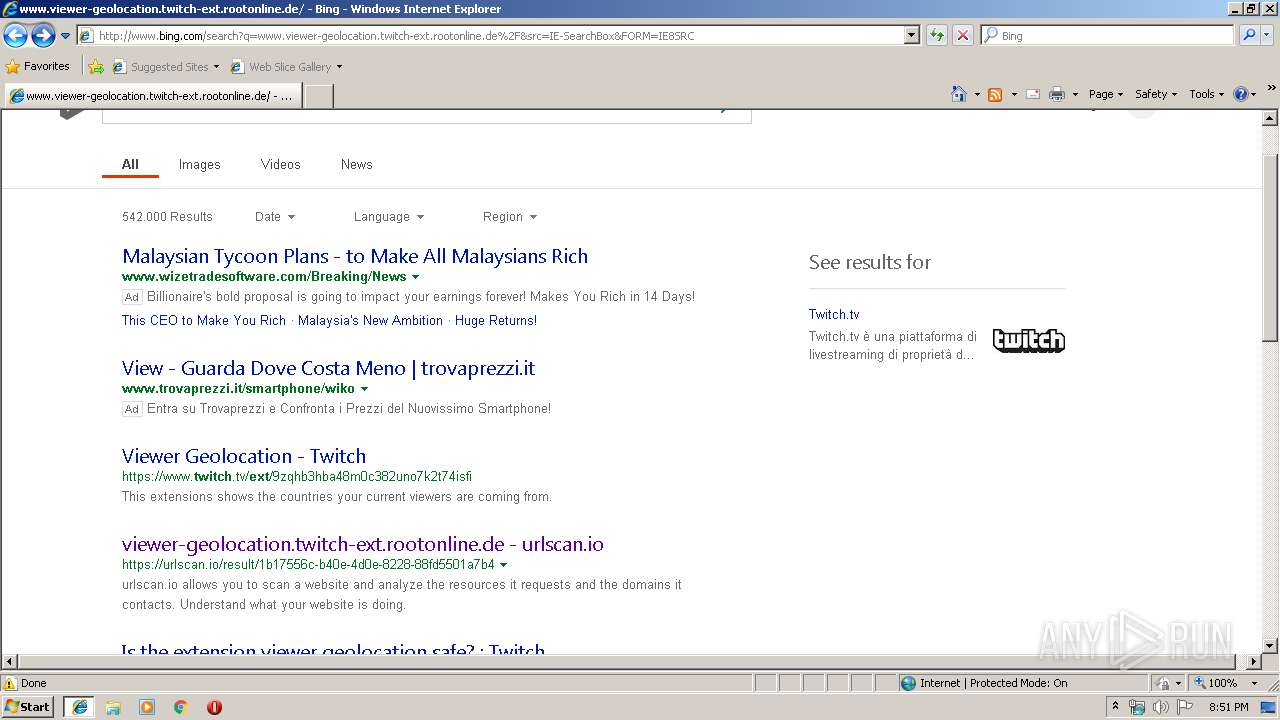Viewport: 1280px width, 720px height.
Task: Expand the address bar history dropdown
Action: click(912, 35)
